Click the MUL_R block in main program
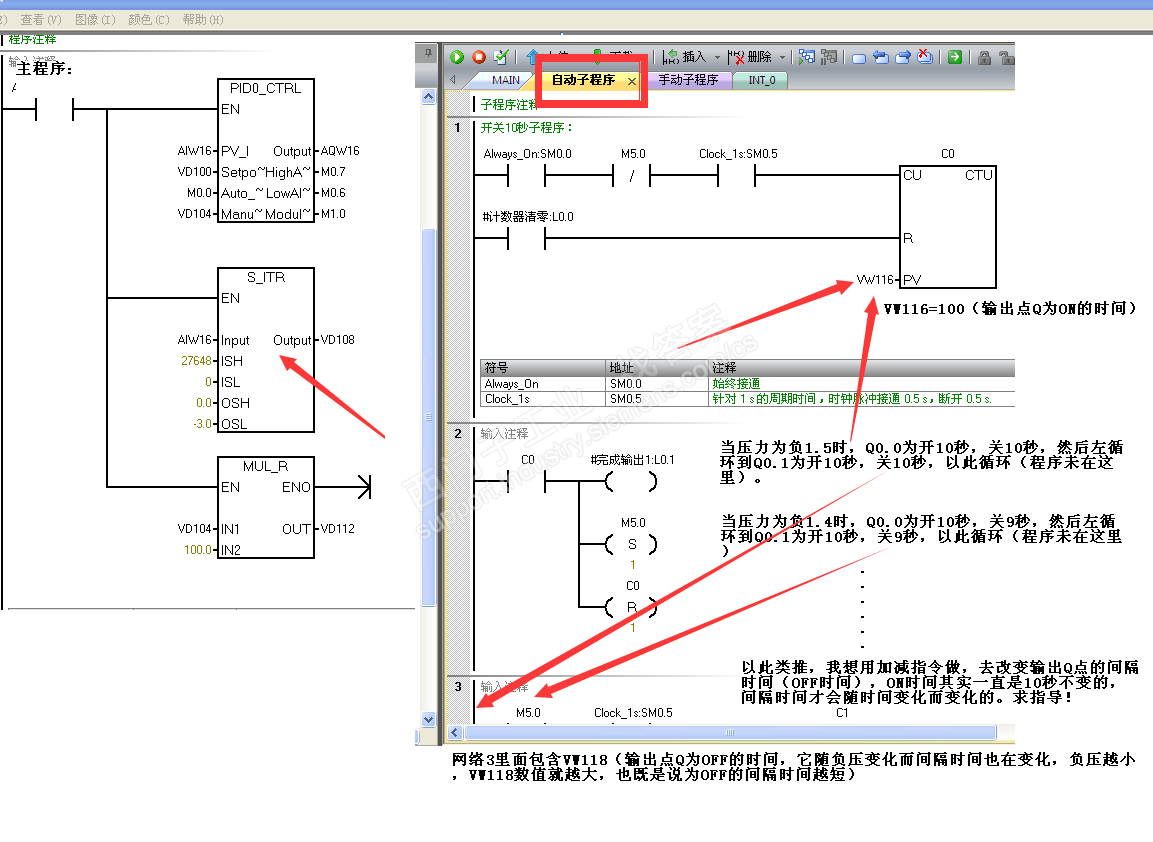This screenshot has width=1153, height=842. click(265, 507)
